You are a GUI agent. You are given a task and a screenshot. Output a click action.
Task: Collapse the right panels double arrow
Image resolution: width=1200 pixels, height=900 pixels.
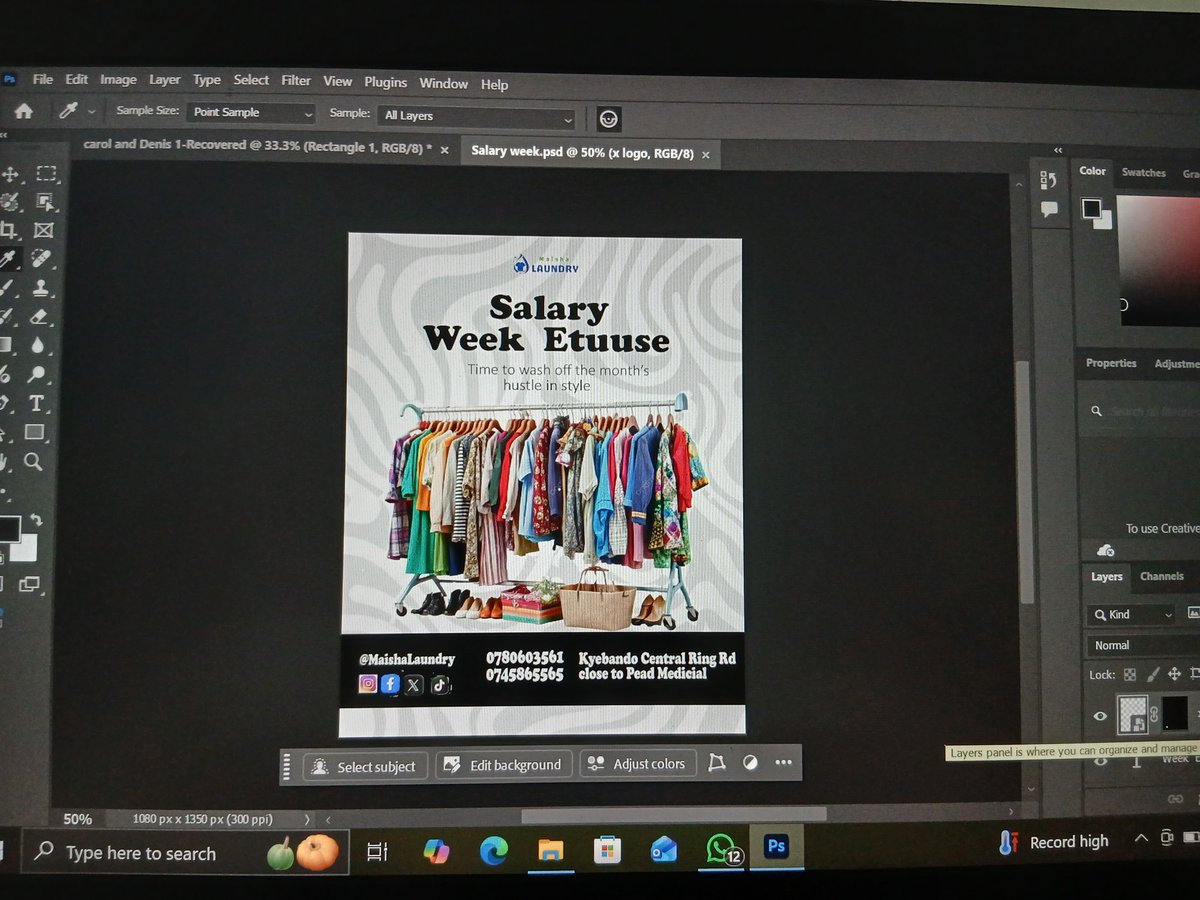(1058, 151)
